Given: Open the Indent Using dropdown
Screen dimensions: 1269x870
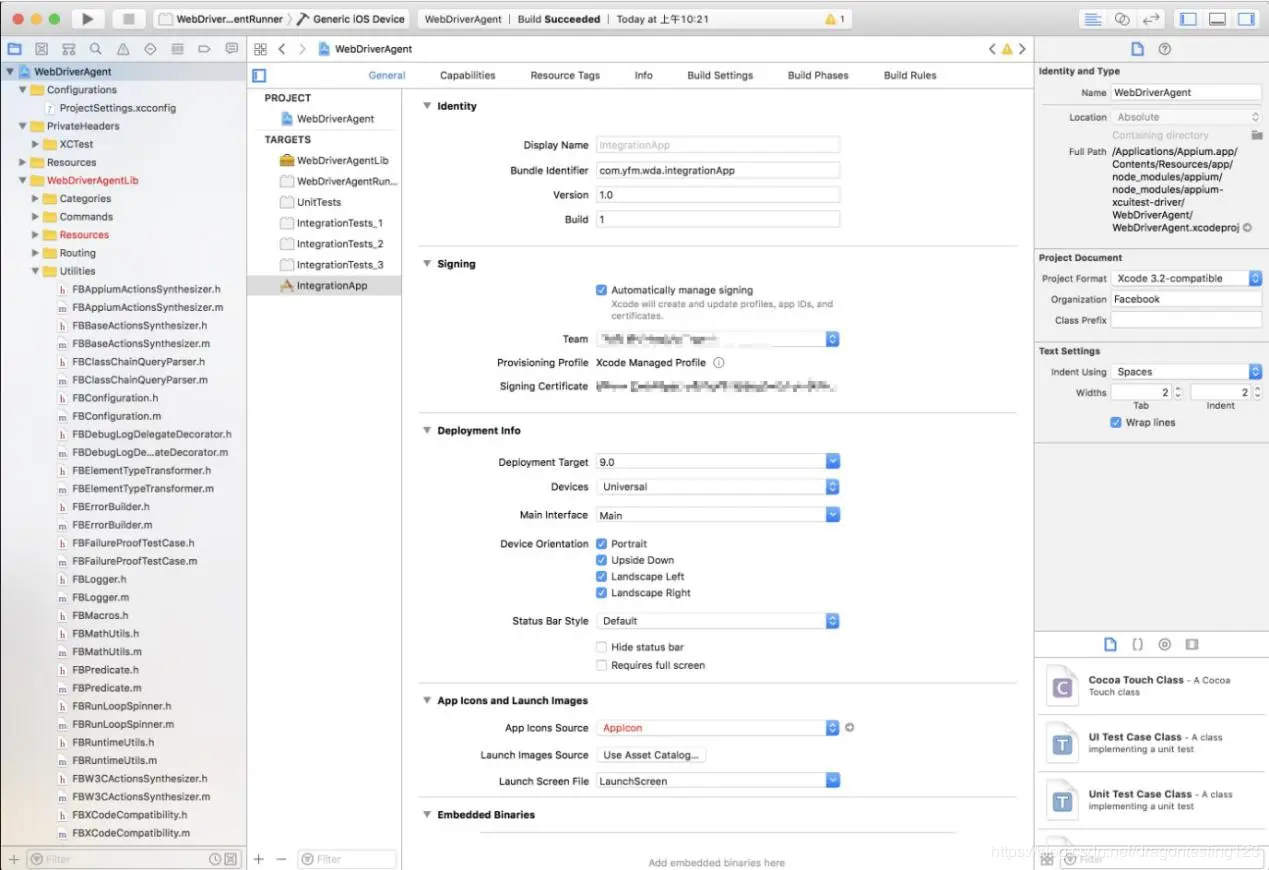Looking at the screenshot, I should (x=1187, y=371).
